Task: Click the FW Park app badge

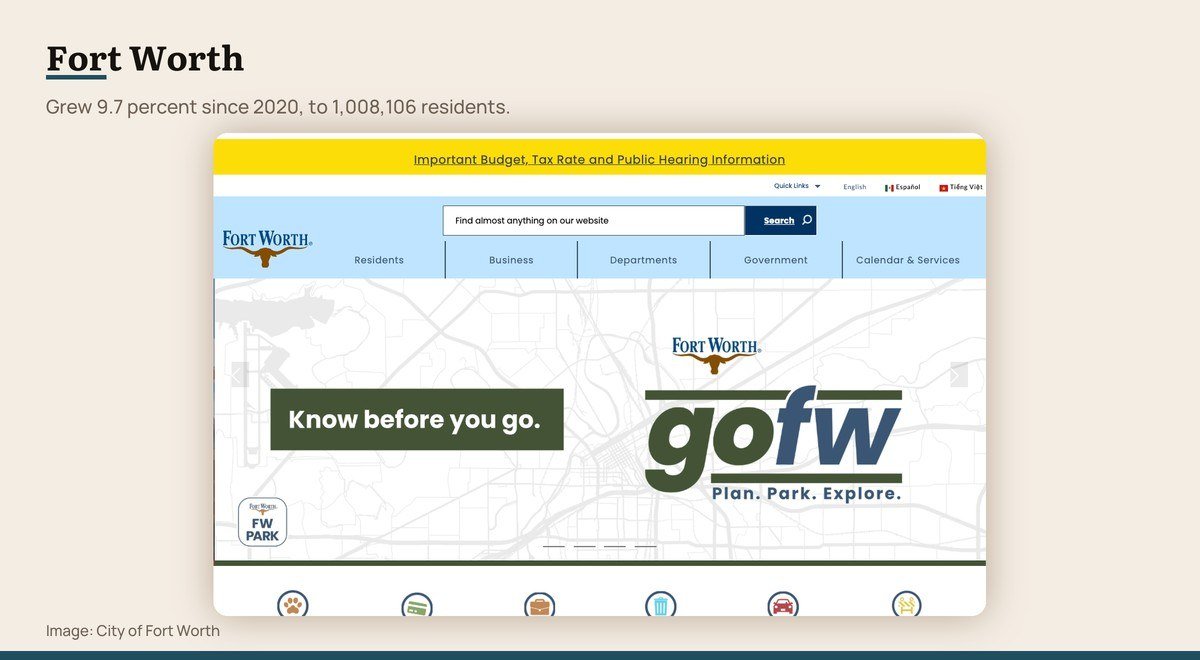Action: pyautogui.click(x=262, y=522)
